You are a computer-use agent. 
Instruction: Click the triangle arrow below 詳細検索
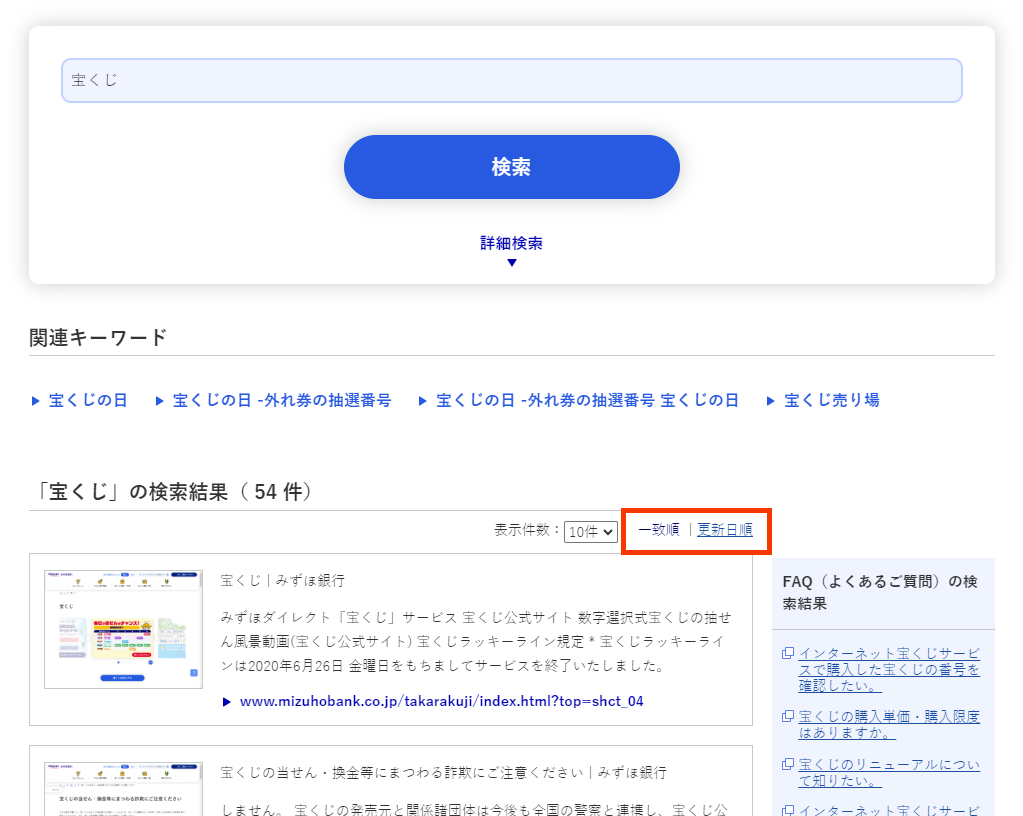coord(512,263)
